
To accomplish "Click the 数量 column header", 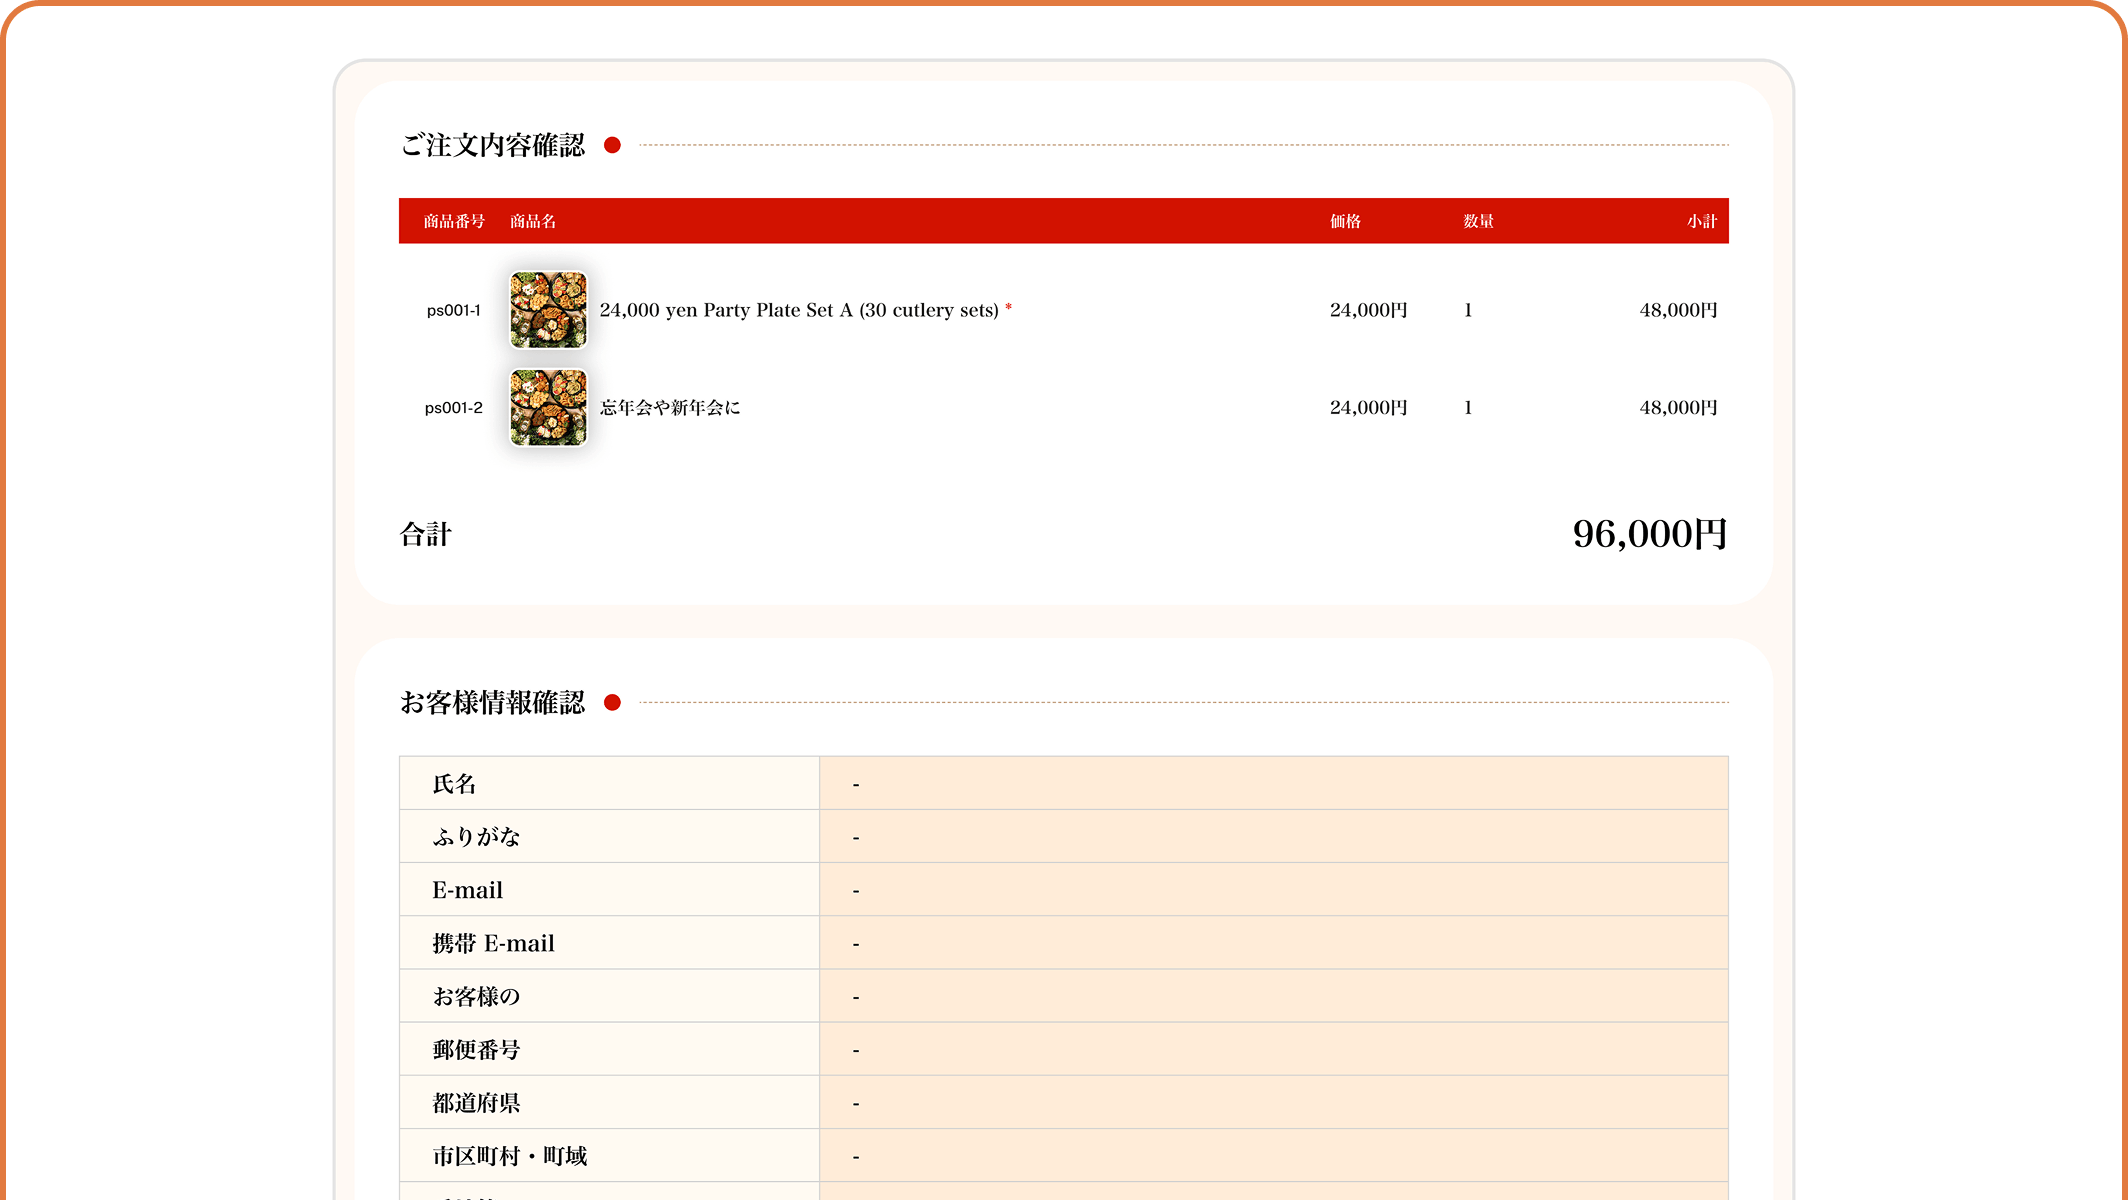I will click(1479, 221).
